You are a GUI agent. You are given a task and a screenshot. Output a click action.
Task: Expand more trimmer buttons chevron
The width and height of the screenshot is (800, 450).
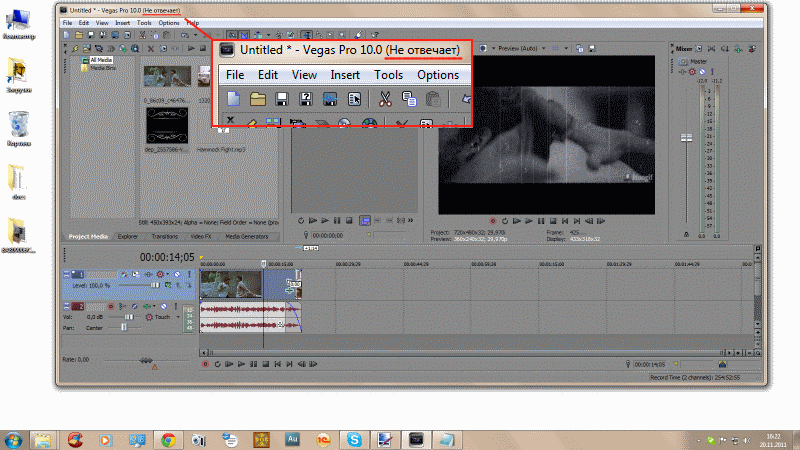(410, 220)
